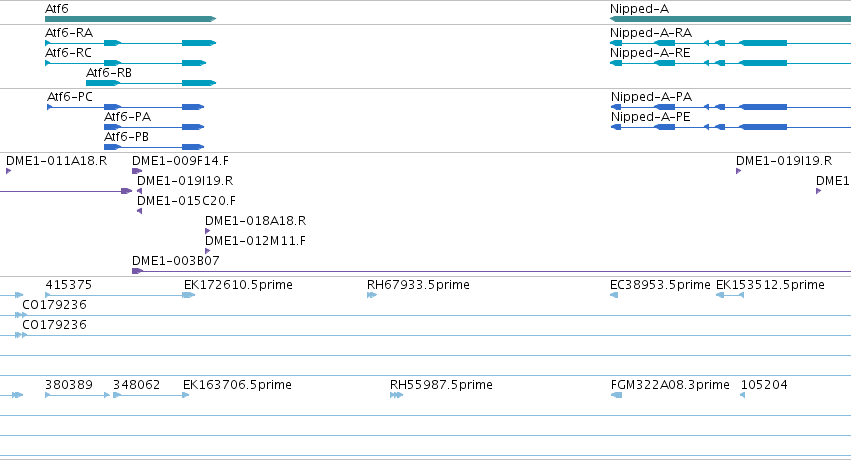Select the EK153512.5prime EST glyph
Viewport: 851px width, 460px height.
[730, 295]
